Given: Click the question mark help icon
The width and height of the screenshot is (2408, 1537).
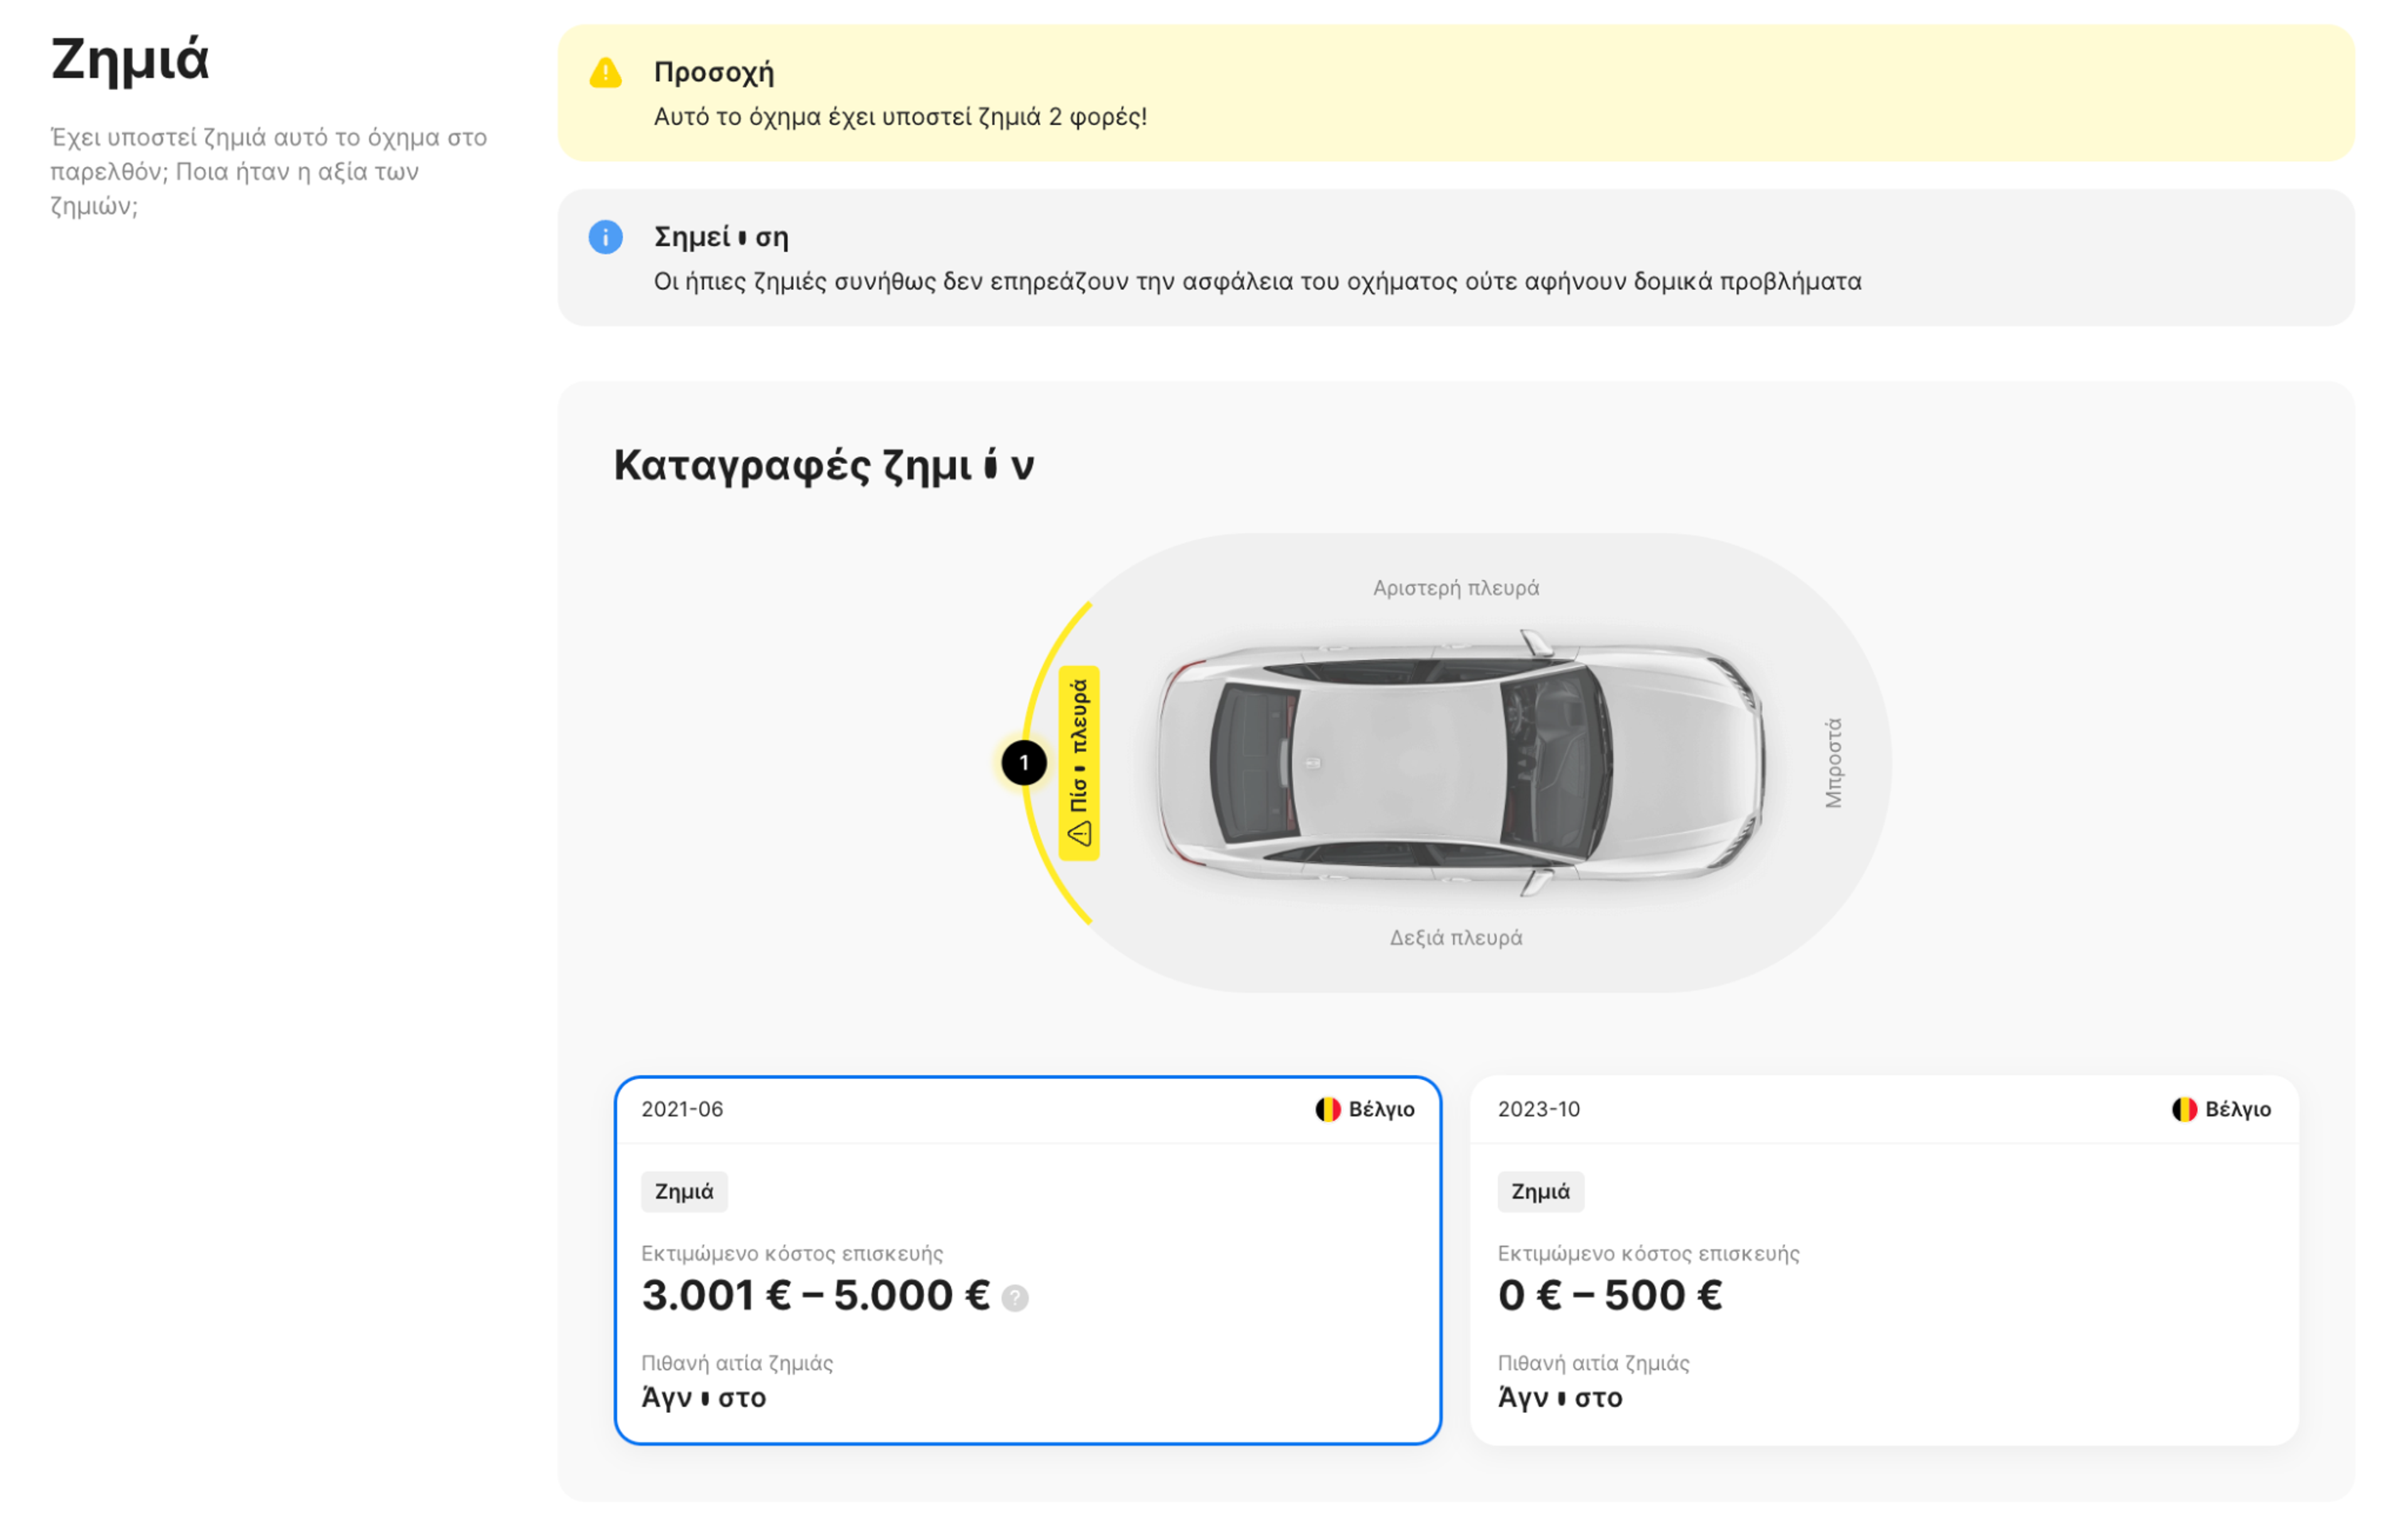Looking at the screenshot, I should click(x=1014, y=1297).
